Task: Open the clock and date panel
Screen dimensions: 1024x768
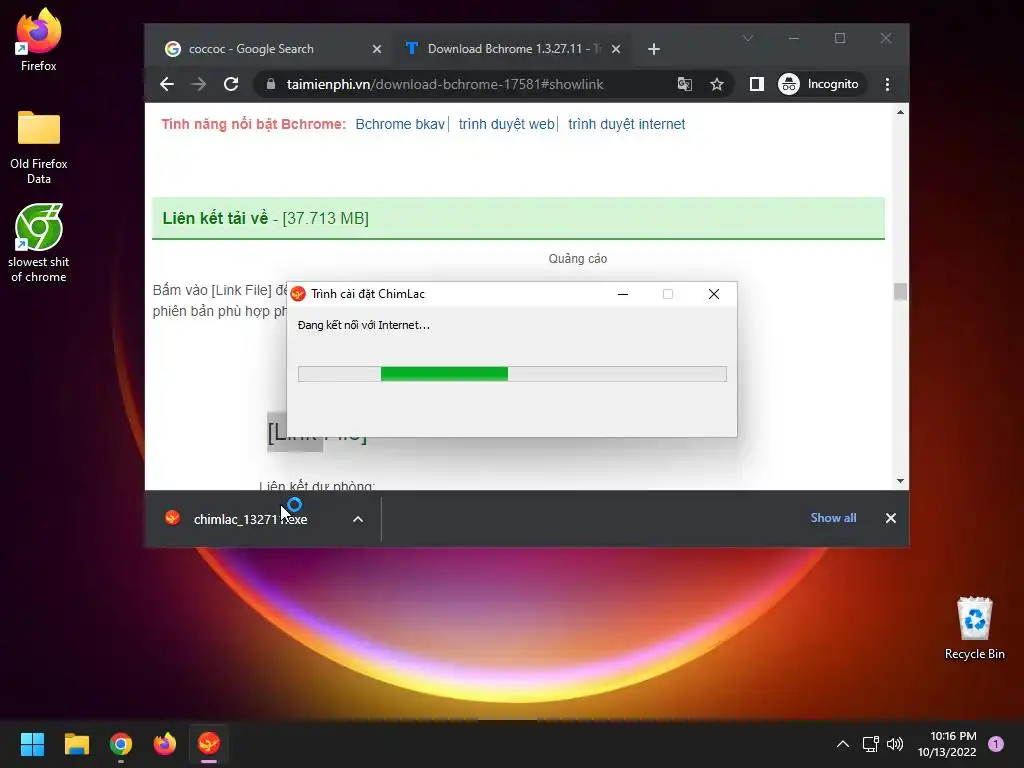Action: (x=947, y=744)
